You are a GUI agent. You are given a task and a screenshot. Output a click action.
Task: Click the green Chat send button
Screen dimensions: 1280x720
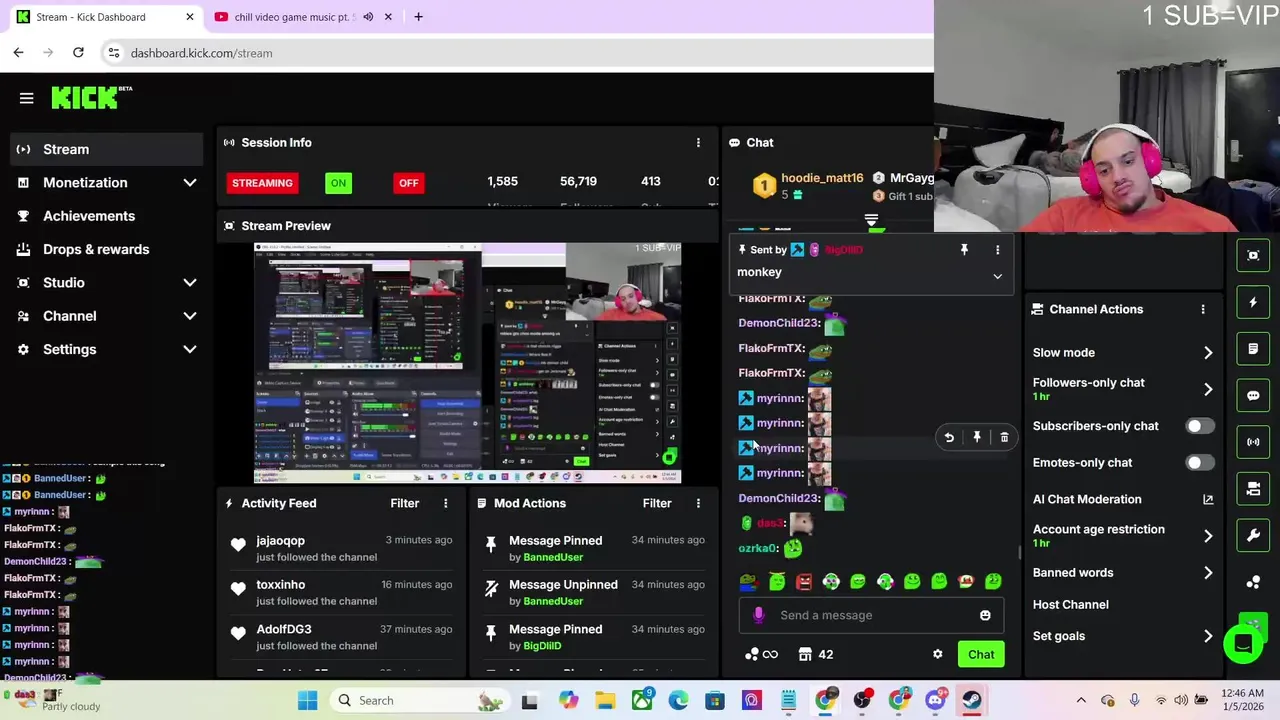[981, 654]
